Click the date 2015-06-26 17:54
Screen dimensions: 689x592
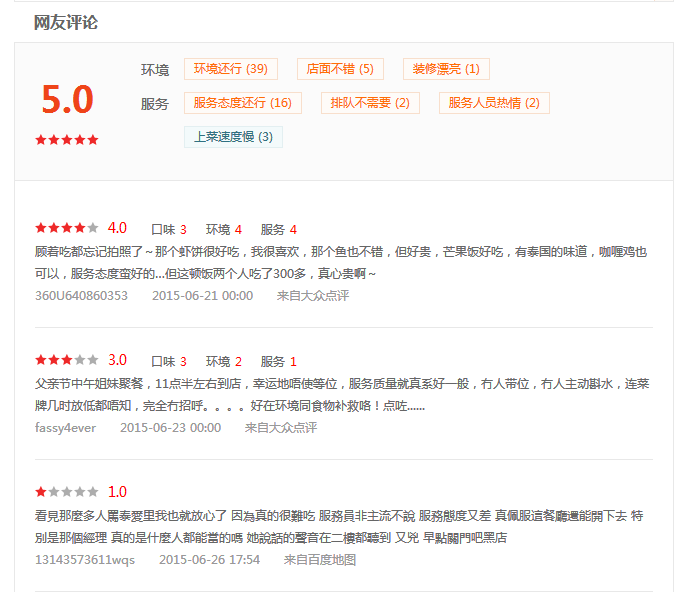tap(210, 559)
